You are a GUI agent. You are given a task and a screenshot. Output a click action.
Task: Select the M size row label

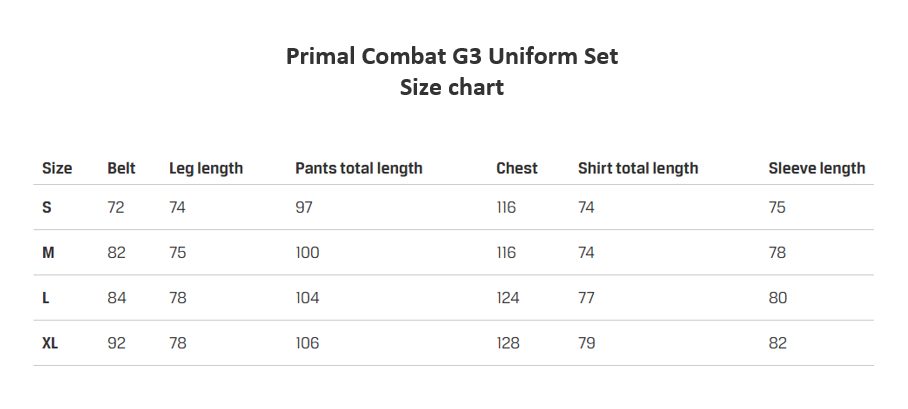click(x=48, y=253)
